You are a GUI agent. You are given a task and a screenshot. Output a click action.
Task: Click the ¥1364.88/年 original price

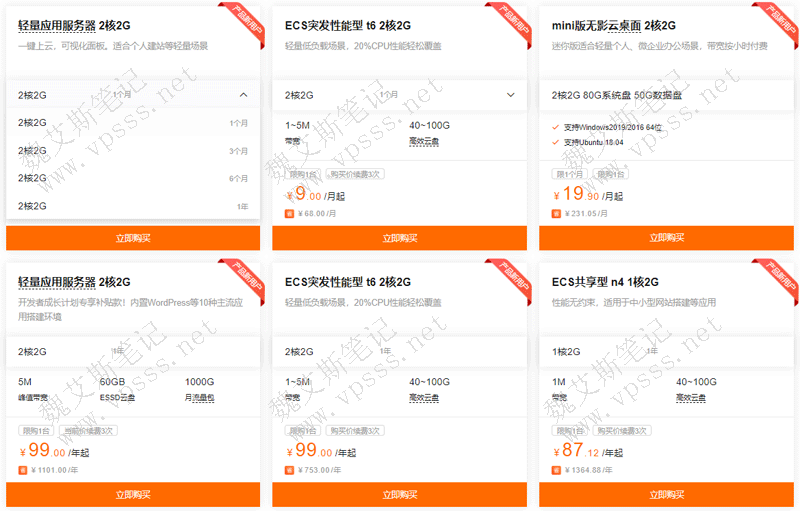[589, 470]
